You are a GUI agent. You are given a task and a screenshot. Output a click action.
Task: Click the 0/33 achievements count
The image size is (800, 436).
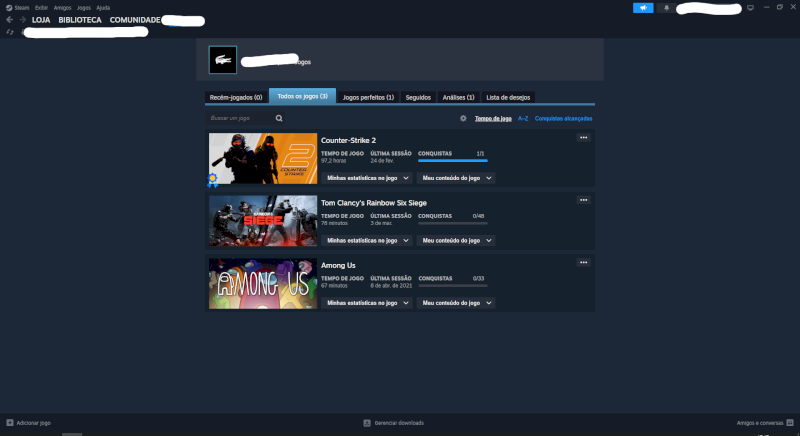(479, 278)
